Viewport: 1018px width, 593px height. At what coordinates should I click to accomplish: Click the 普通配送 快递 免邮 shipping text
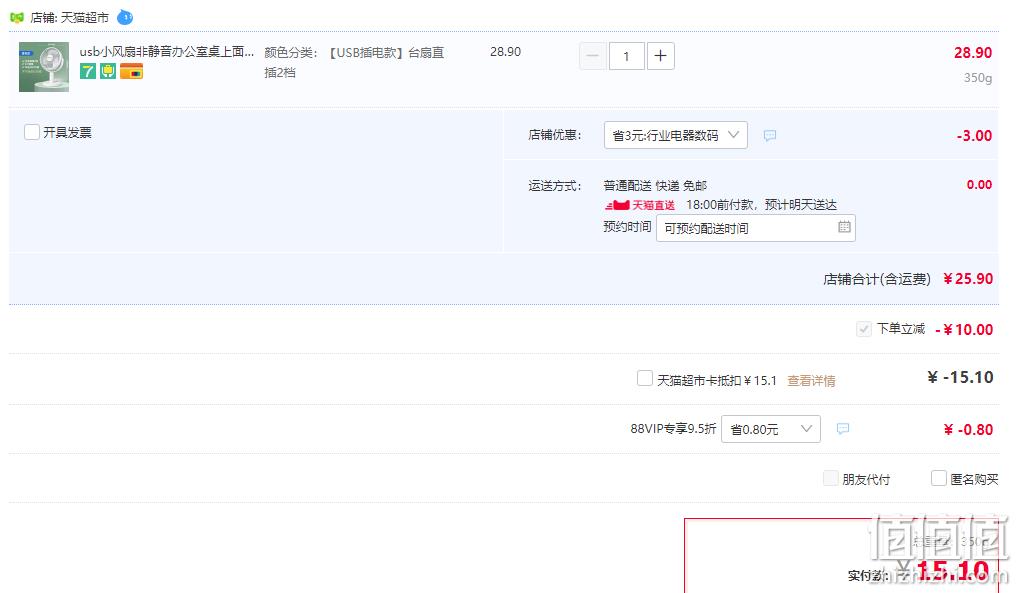(x=655, y=186)
